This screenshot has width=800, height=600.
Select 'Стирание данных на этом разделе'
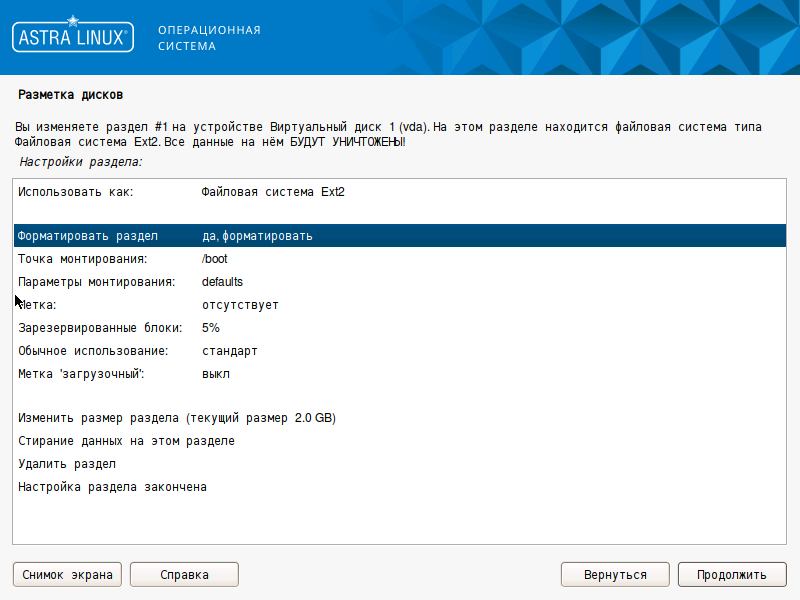pos(126,441)
